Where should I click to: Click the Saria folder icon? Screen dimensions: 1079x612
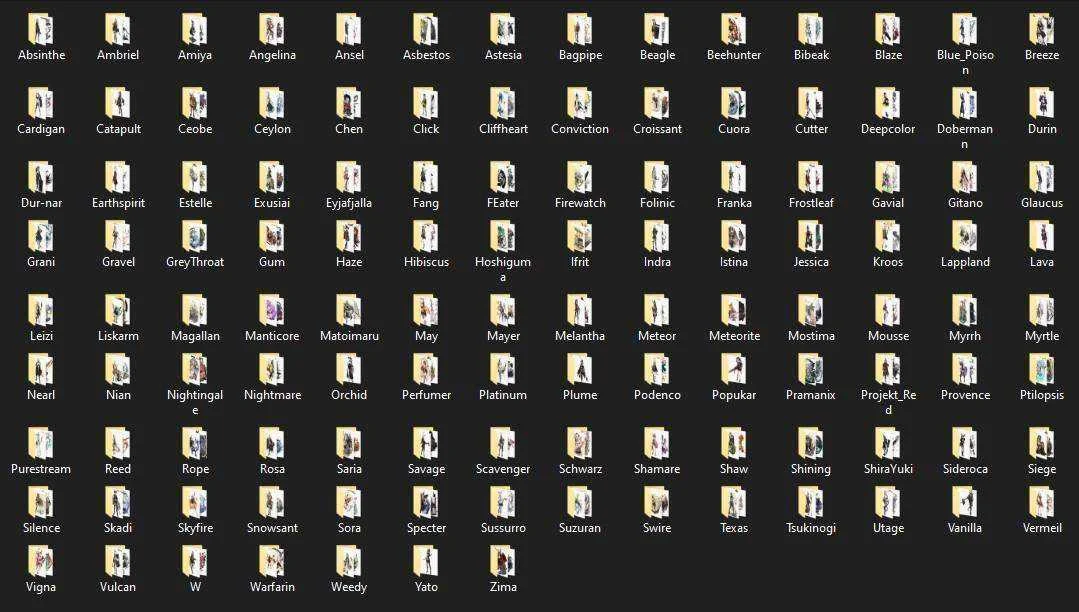pos(349,444)
